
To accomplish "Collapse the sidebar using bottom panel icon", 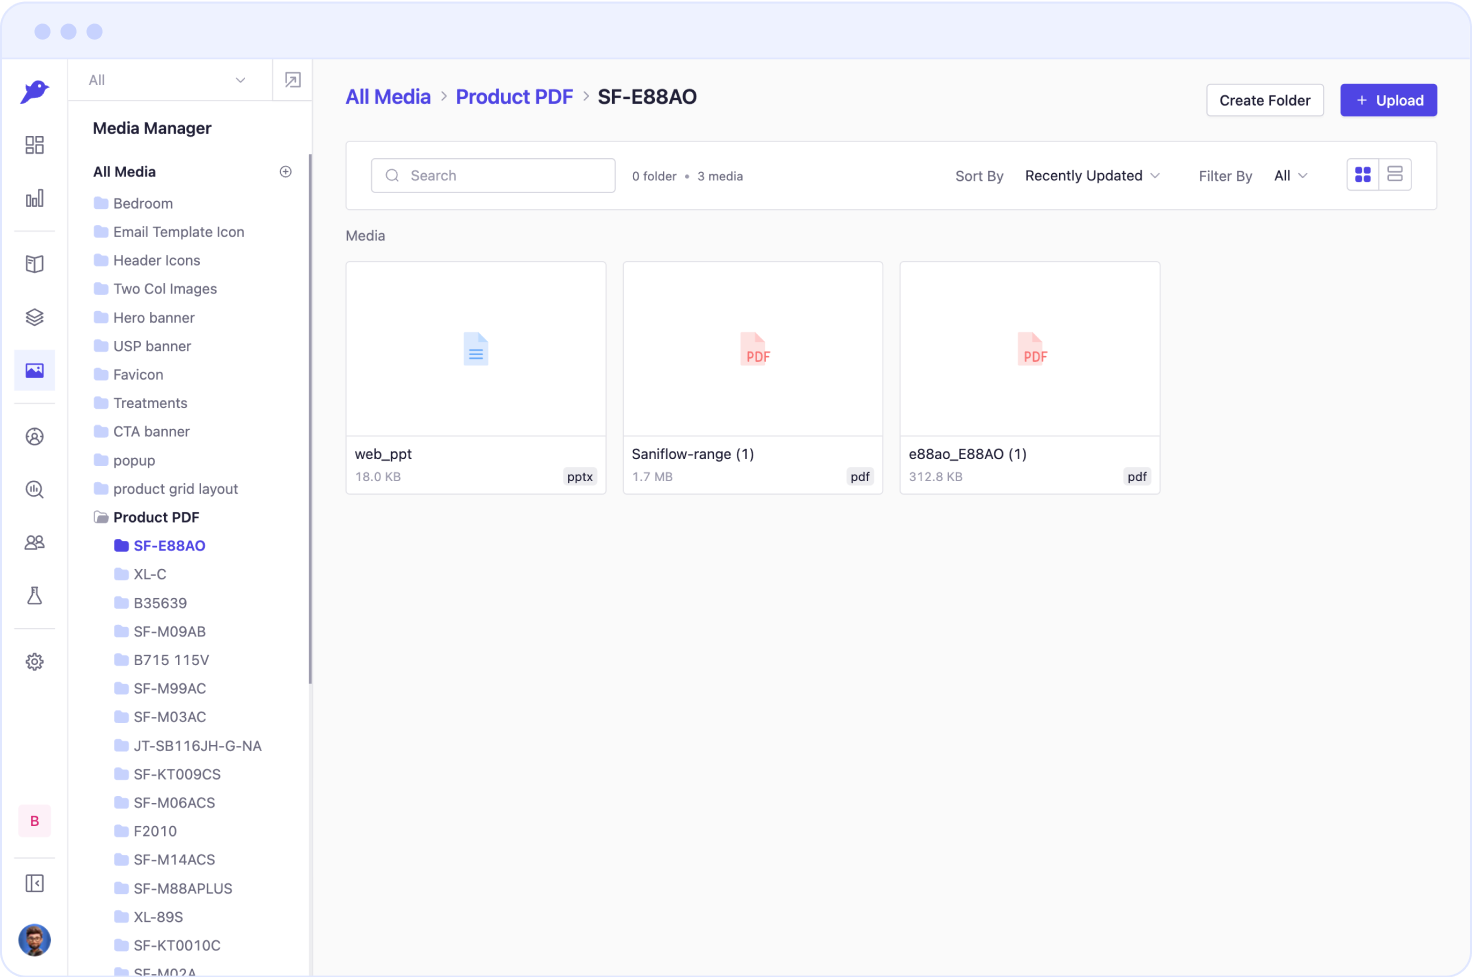I will 34,884.
